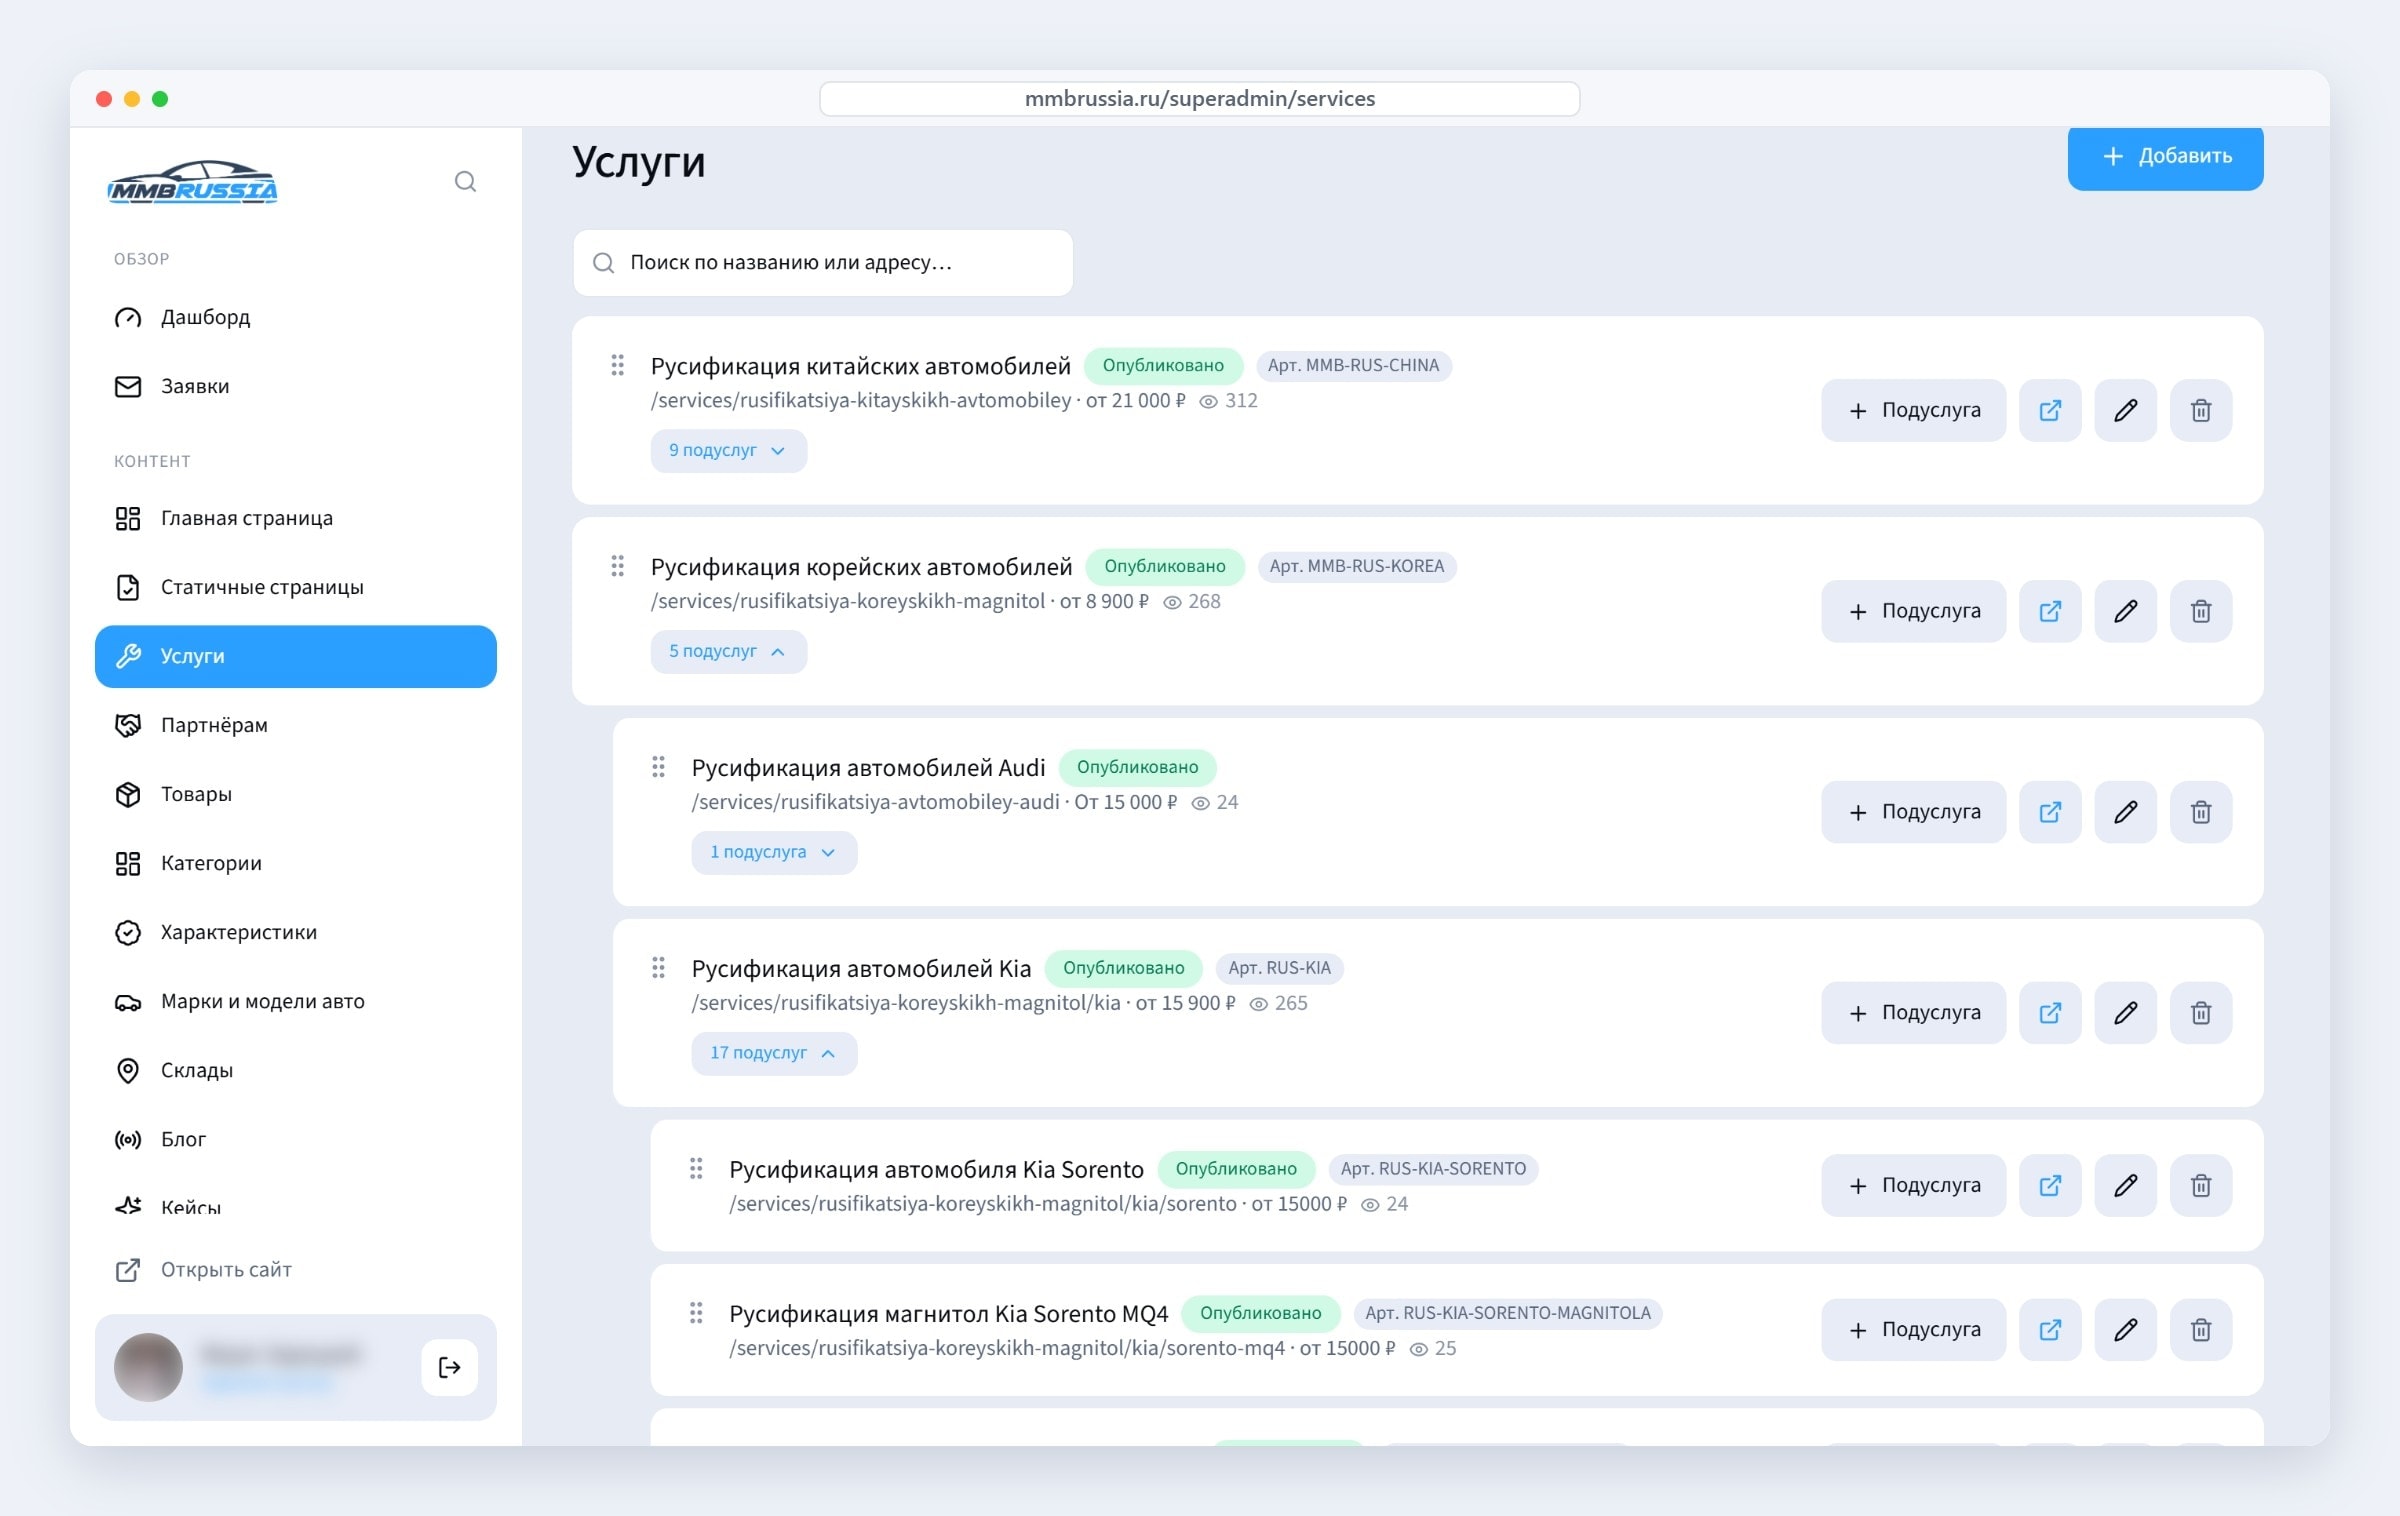The image size is (2400, 1516).
Task: Delete Русификация автомобилей Kia service
Action: click(2201, 1013)
